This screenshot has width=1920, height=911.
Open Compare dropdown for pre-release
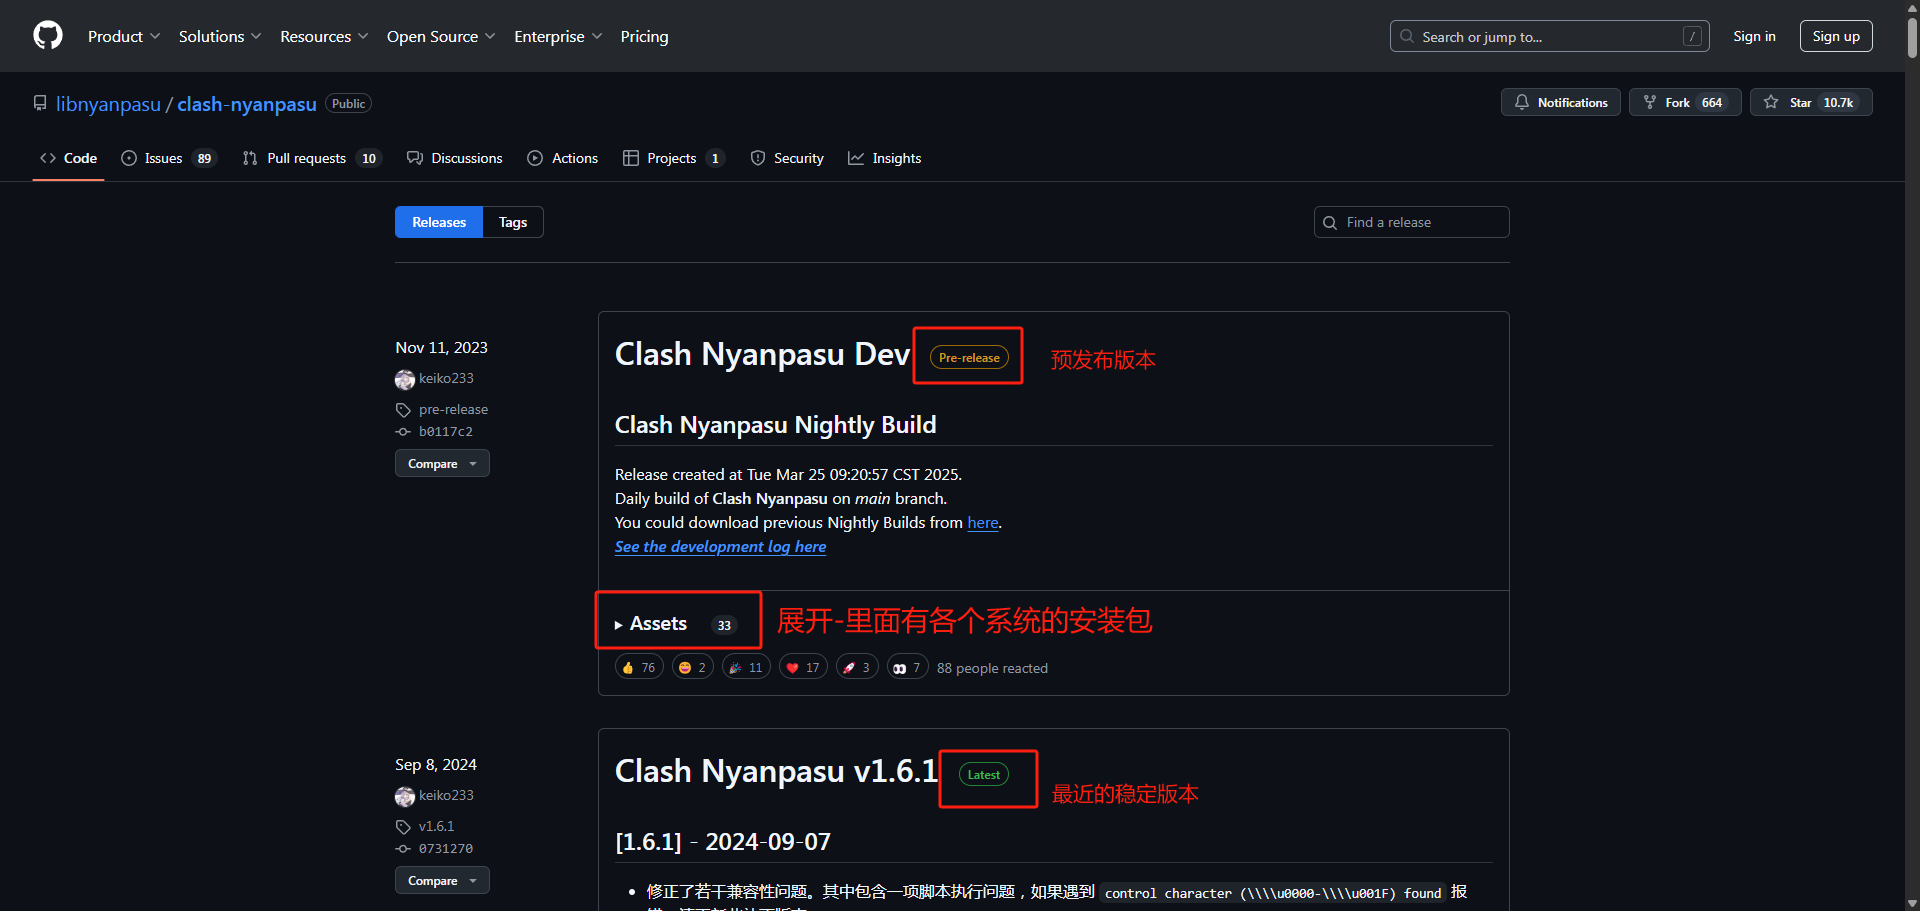point(442,464)
